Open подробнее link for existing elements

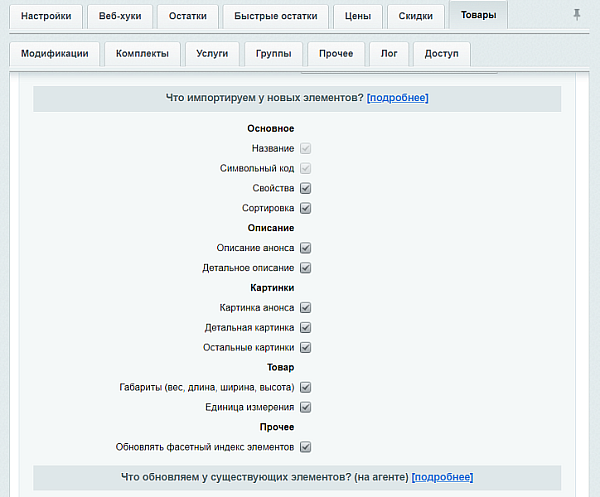(x=442, y=477)
